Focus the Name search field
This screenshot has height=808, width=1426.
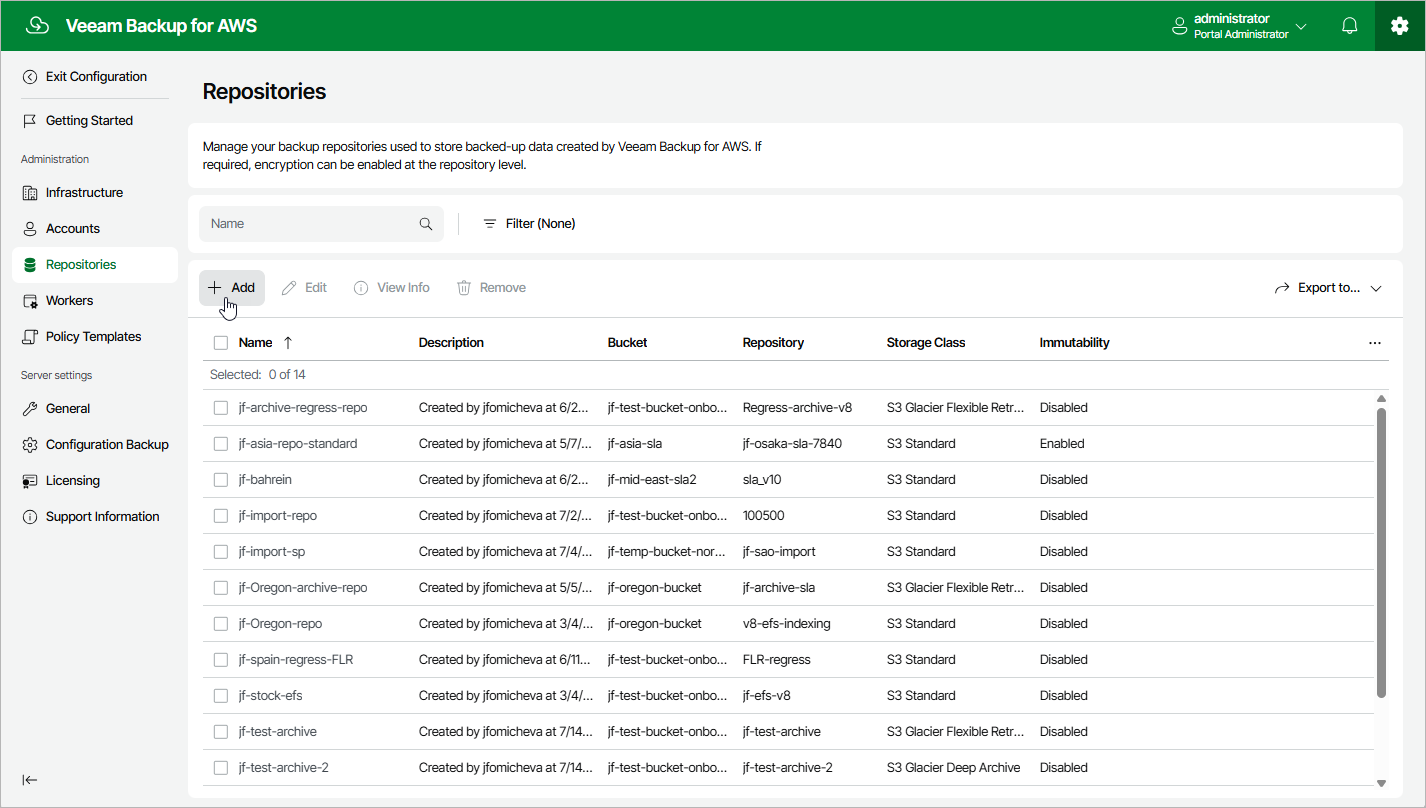pyautogui.click(x=321, y=224)
